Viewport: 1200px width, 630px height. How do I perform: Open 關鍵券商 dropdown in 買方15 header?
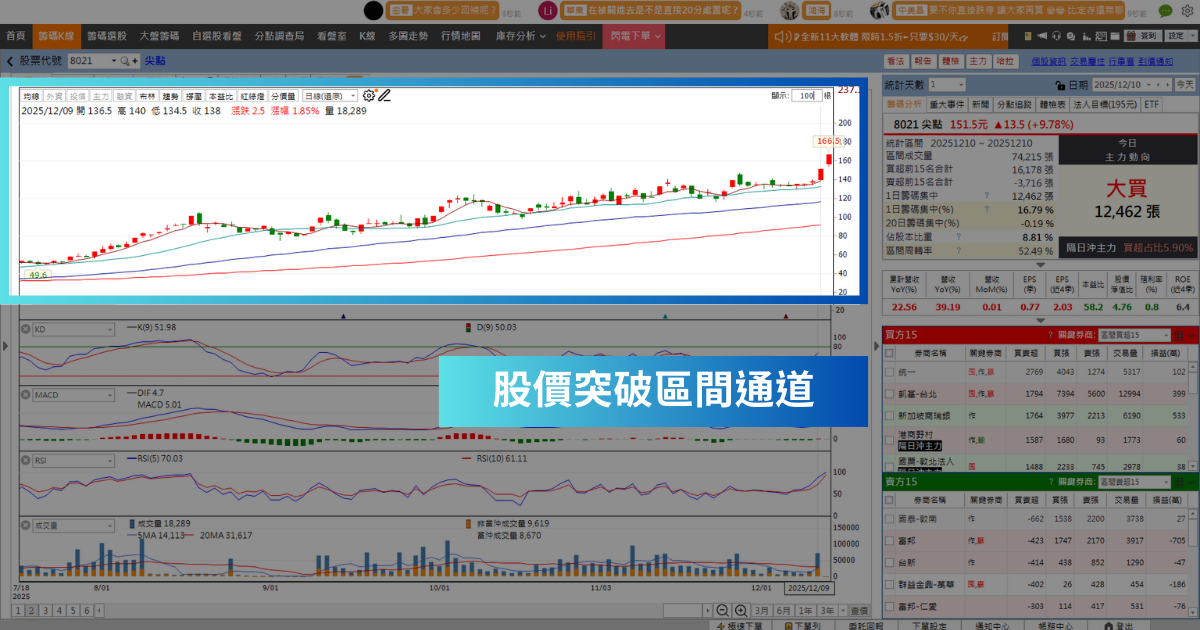coord(1134,335)
